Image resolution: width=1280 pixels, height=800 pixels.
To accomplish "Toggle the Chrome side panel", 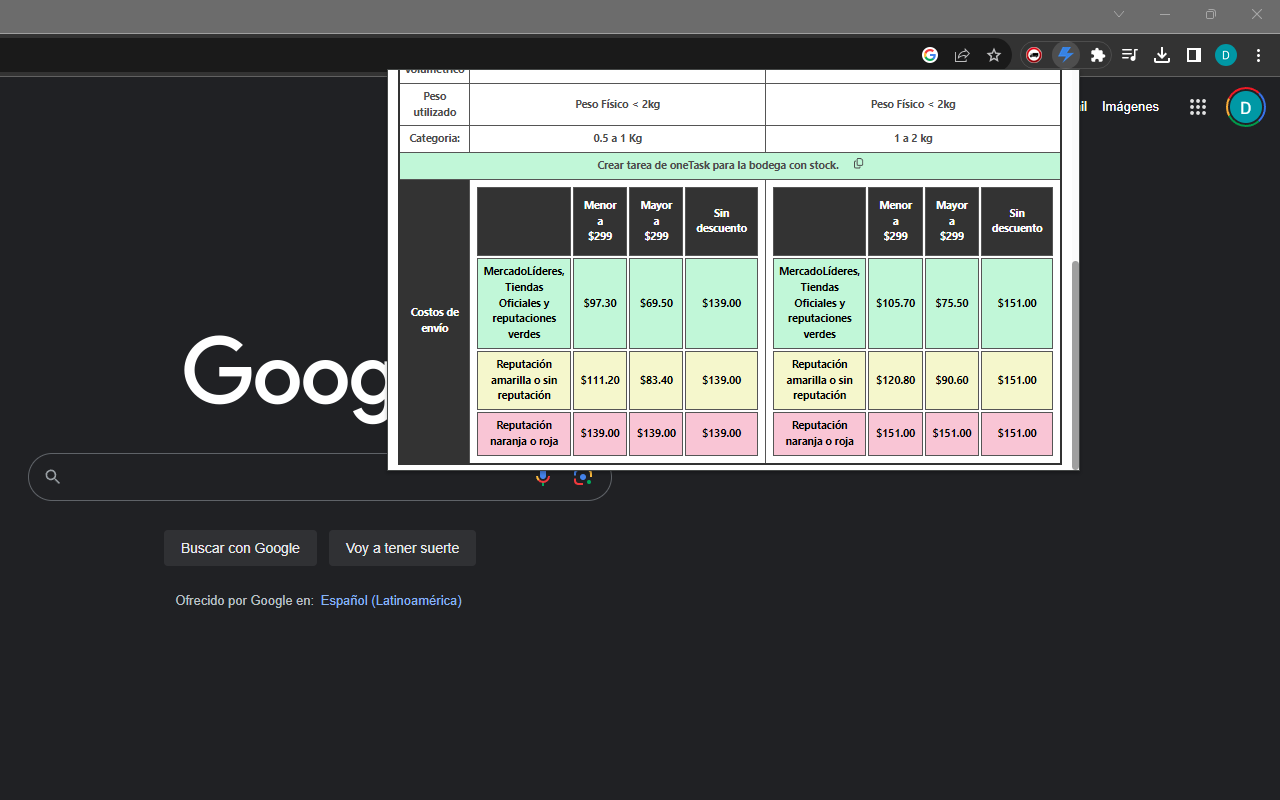I will tap(1194, 55).
